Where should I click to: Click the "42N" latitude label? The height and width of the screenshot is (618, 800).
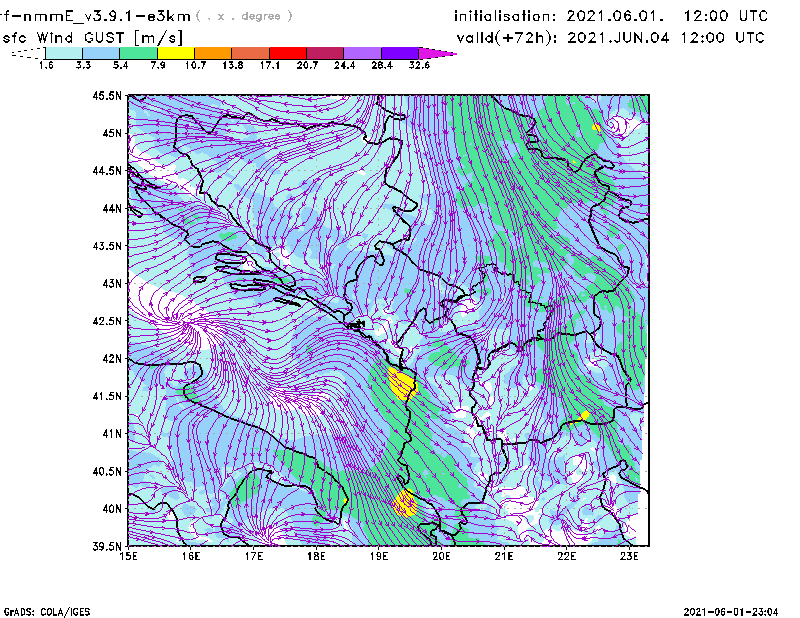tap(112, 358)
